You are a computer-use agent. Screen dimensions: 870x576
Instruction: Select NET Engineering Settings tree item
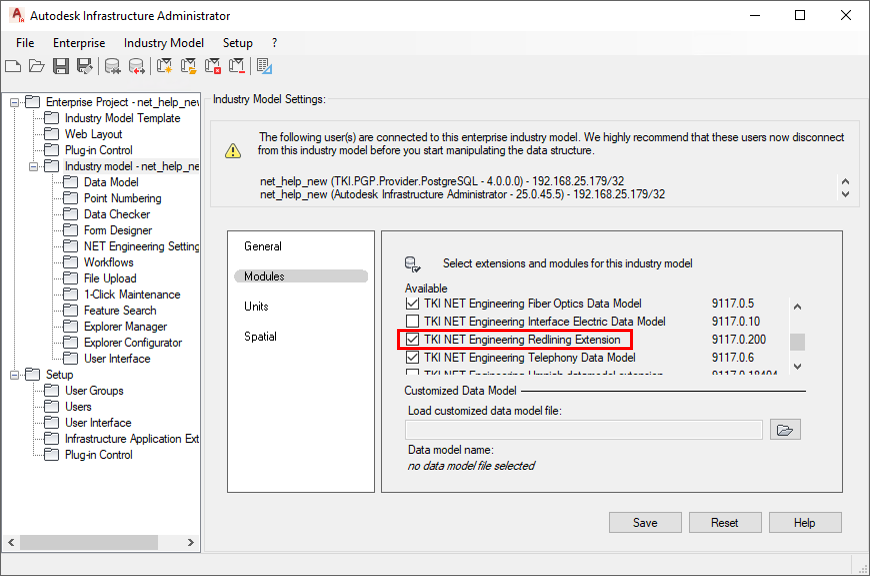pos(141,246)
